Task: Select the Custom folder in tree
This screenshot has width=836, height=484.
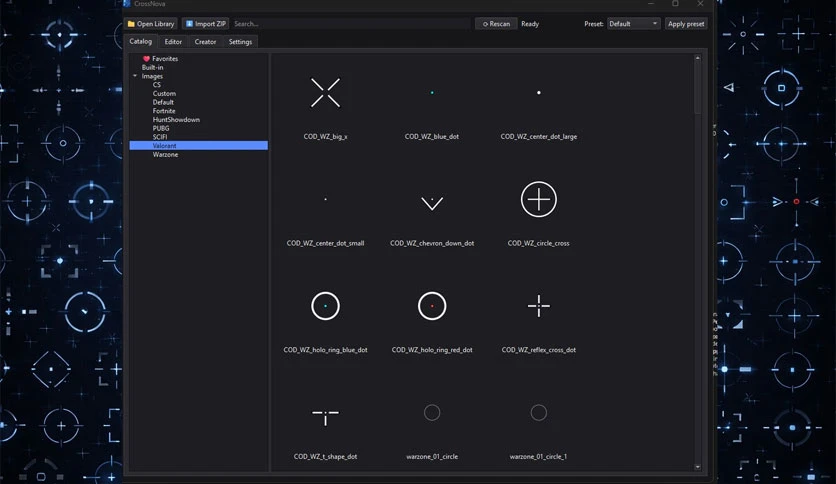Action: click(x=164, y=94)
